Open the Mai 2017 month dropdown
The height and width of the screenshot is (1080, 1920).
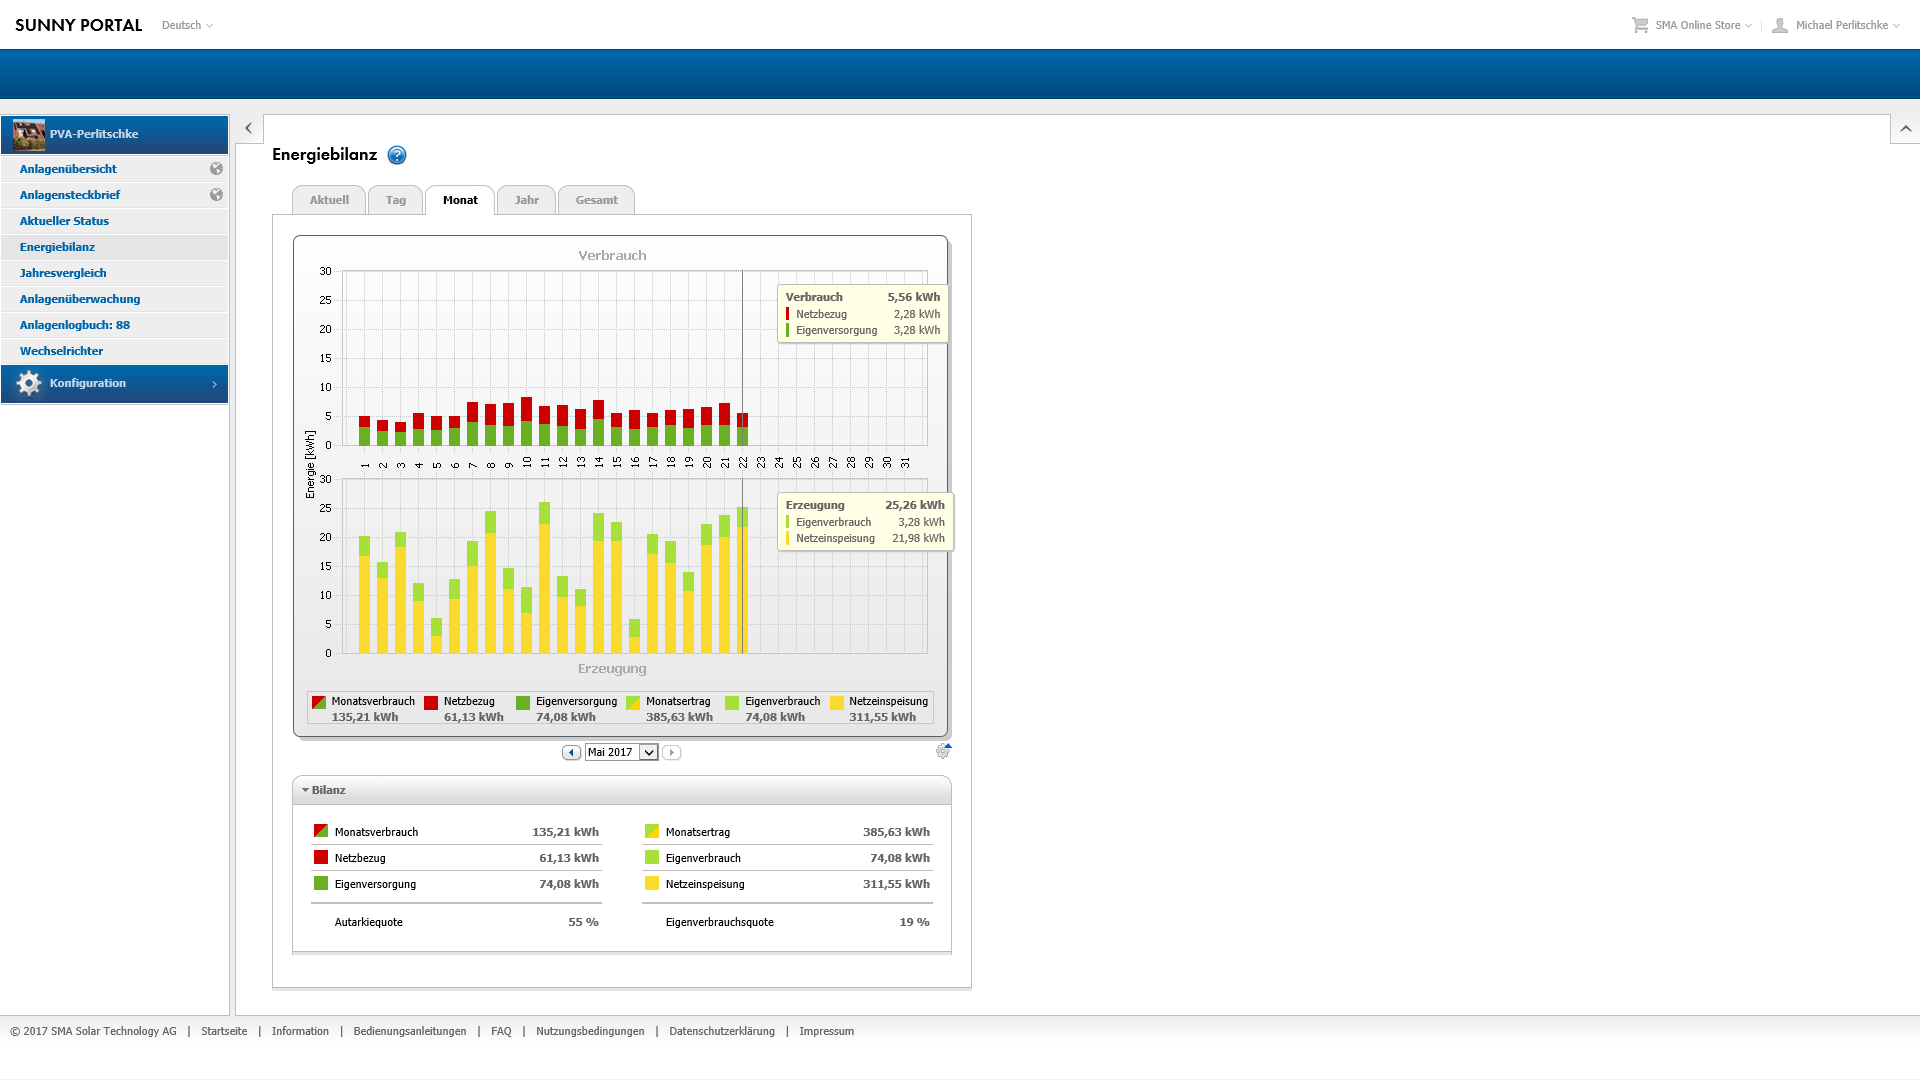point(648,752)
